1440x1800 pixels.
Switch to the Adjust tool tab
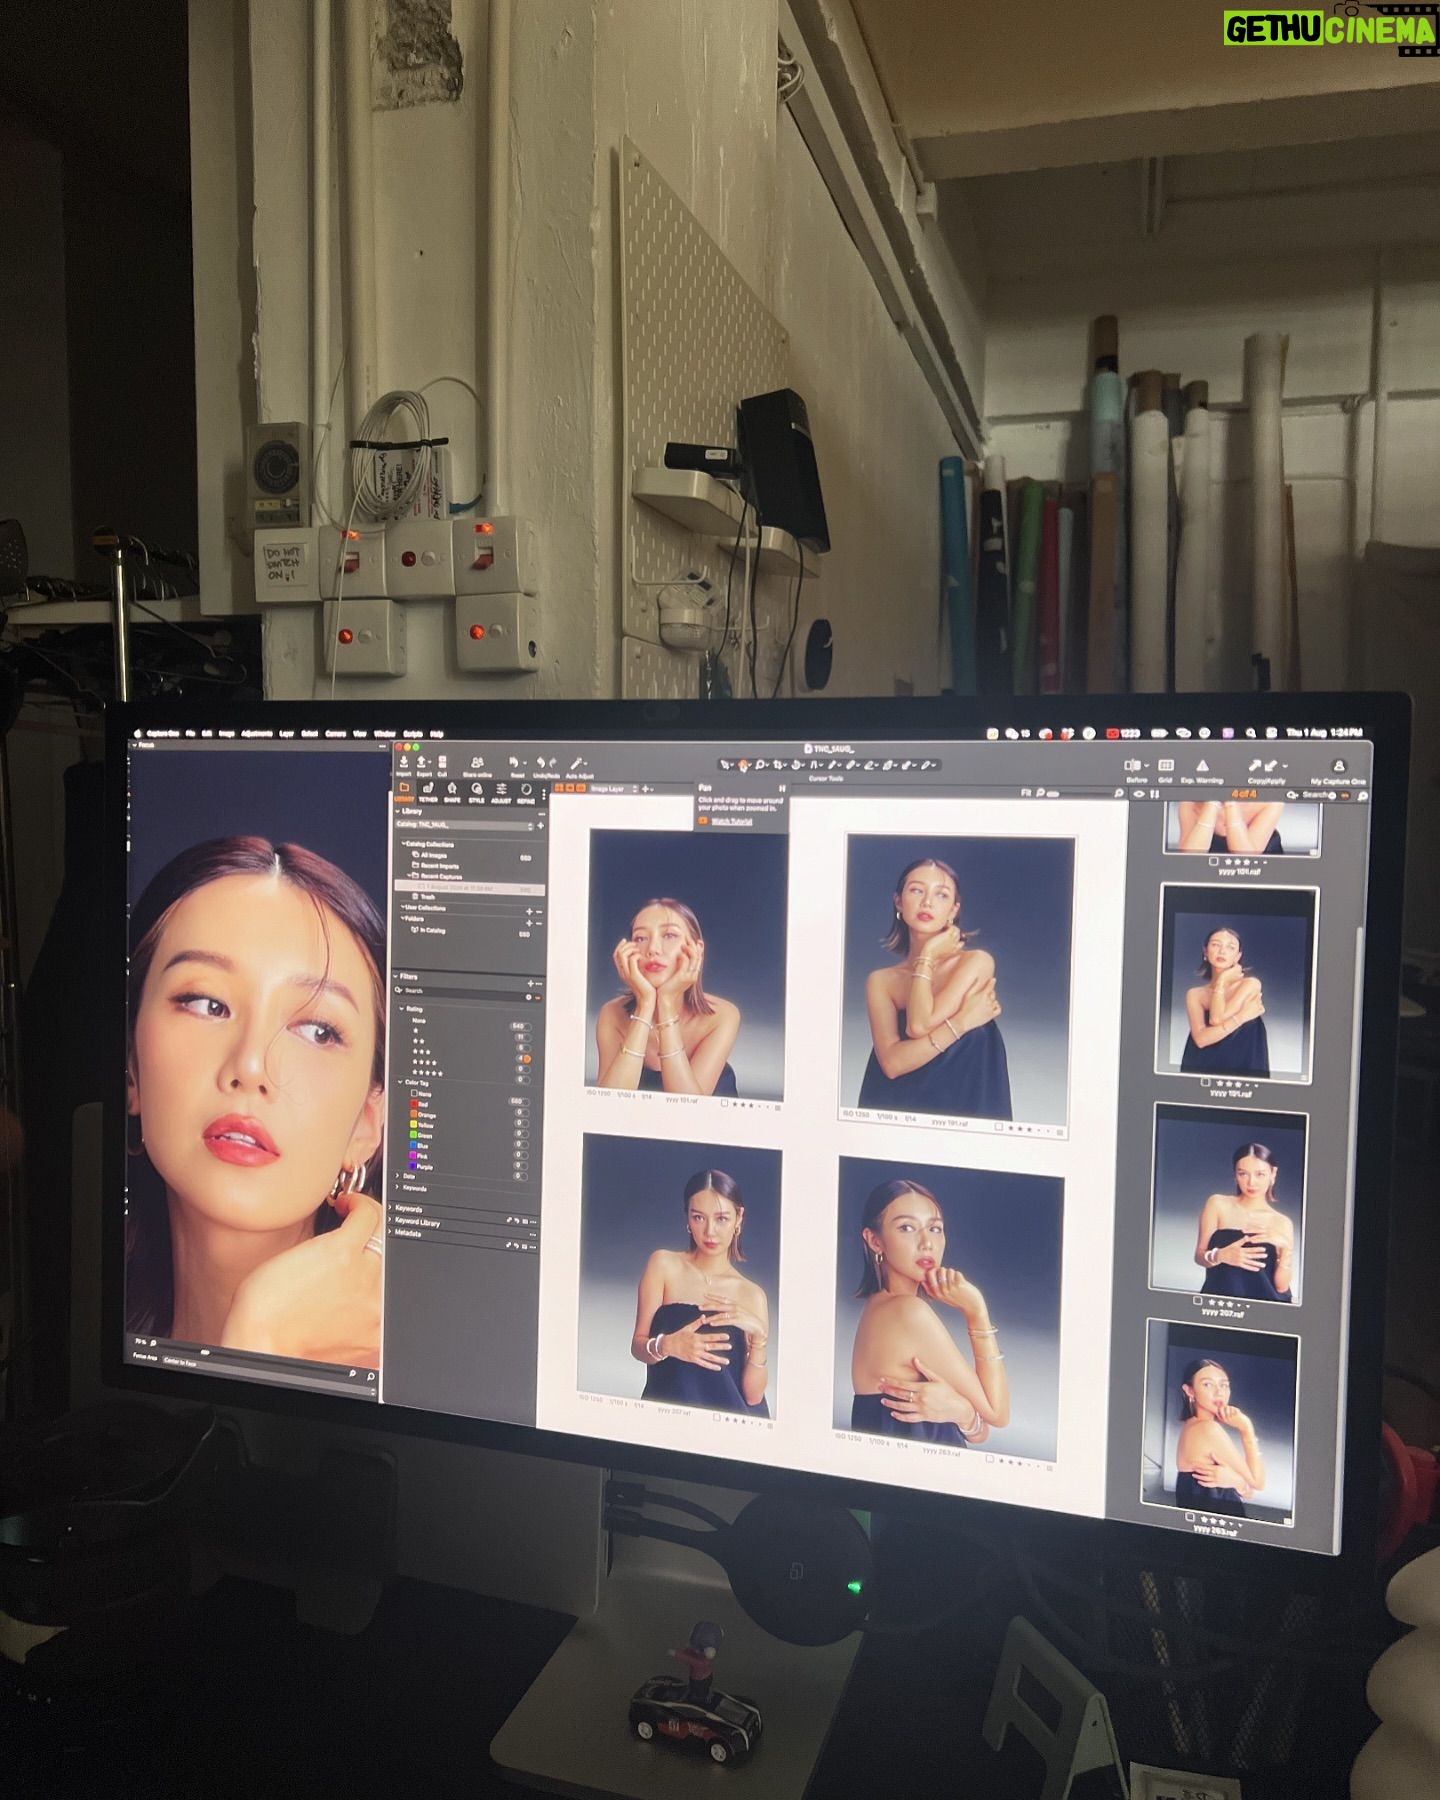501,793
